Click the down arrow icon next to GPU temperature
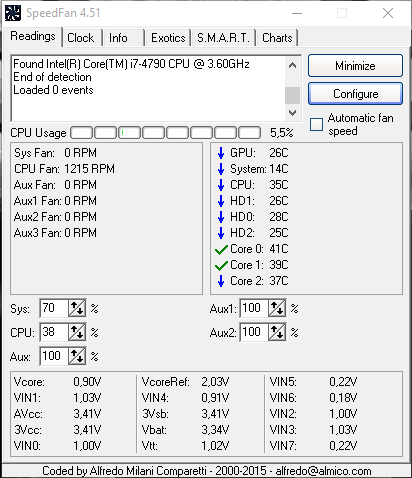412x478 pixels. point(221,153)
